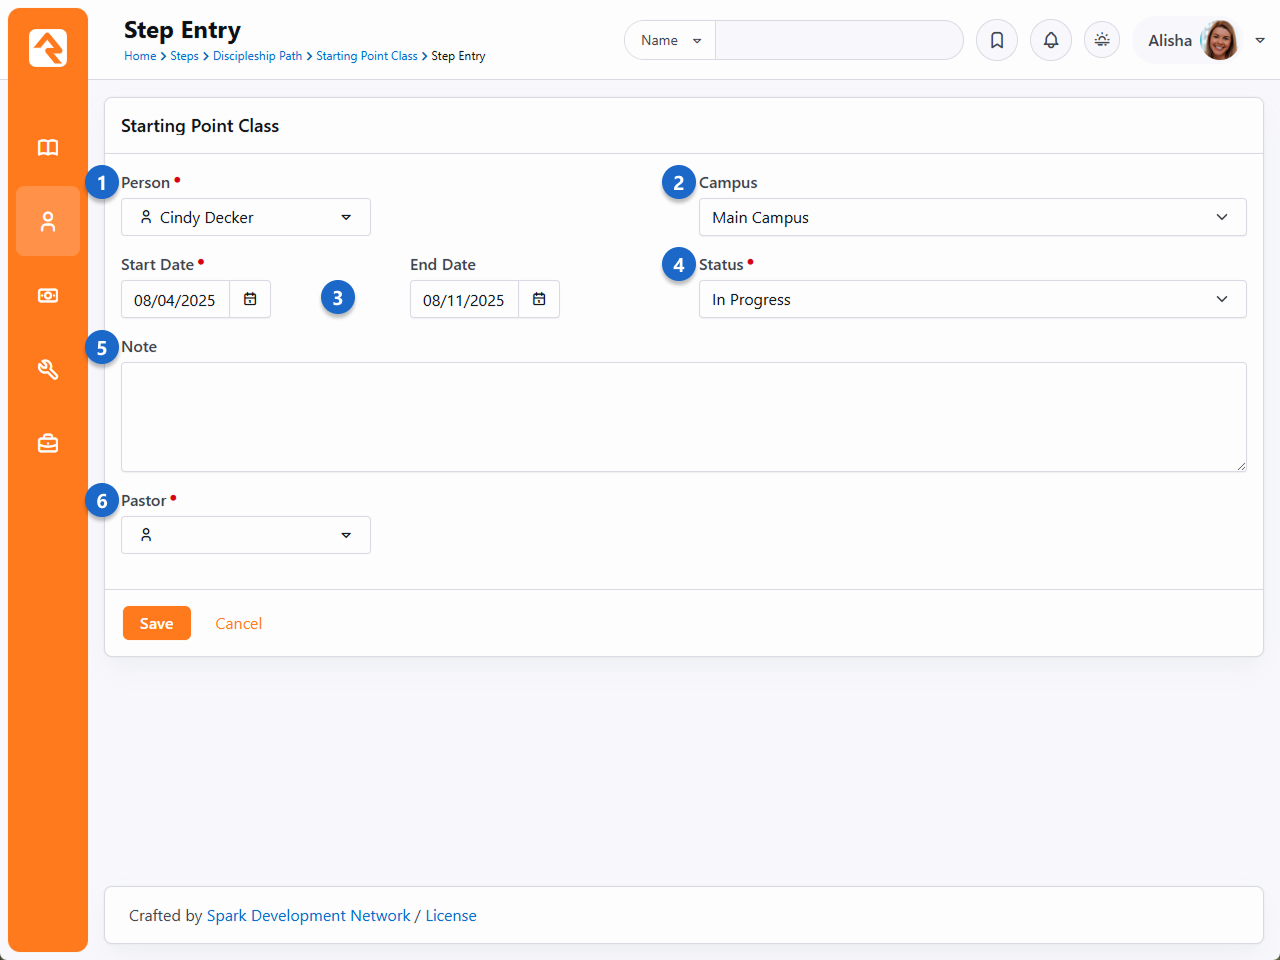1280x960 pixels.
Task: Open the End Date calendar picker
Action: pyautogui.click(x=539, y=299)
